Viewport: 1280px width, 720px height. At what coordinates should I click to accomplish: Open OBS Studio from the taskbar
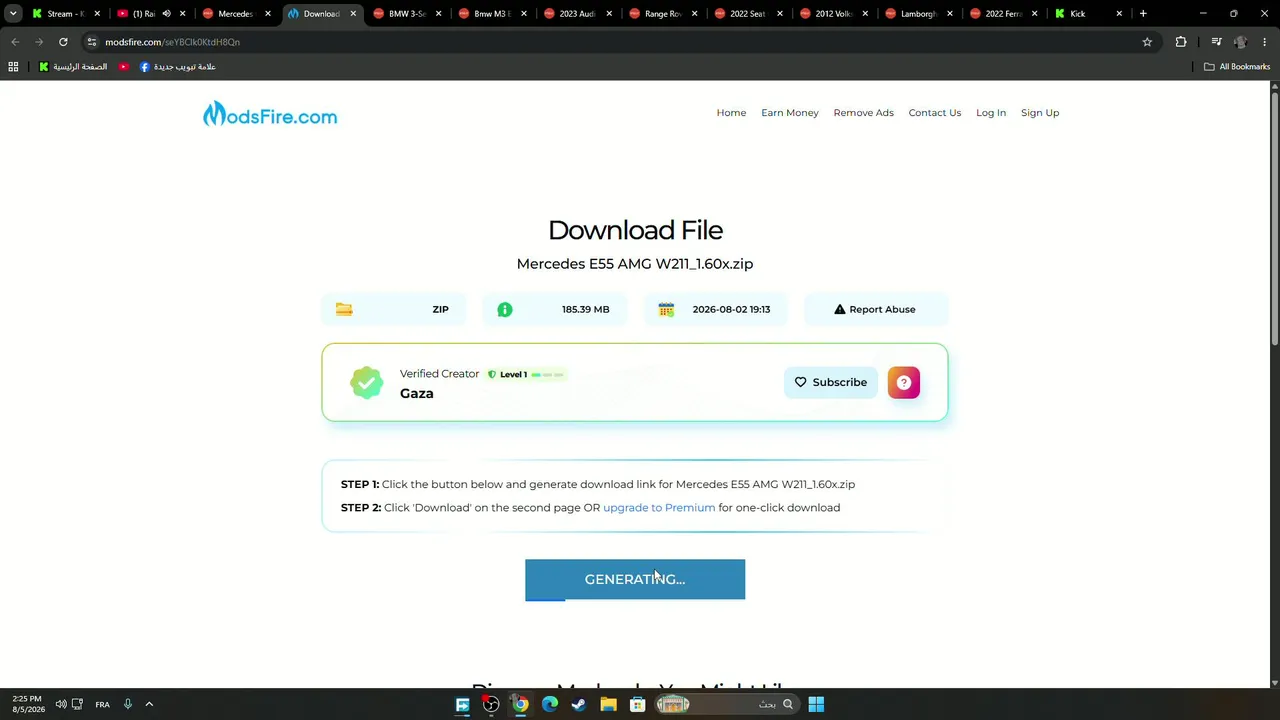(491, 704)
